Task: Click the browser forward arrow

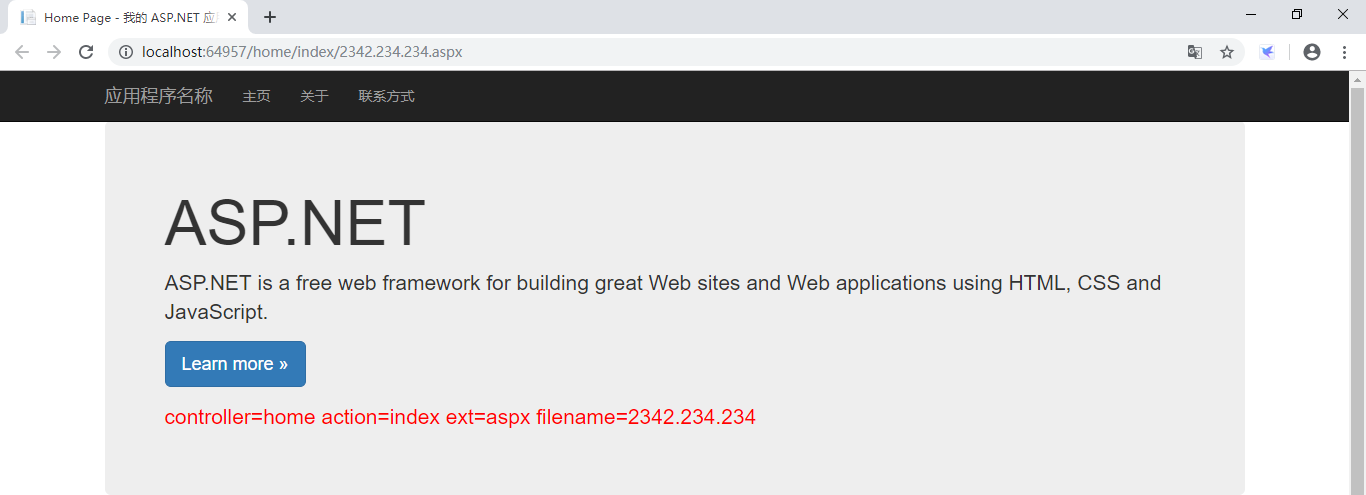Action: [x=54, y=52]
